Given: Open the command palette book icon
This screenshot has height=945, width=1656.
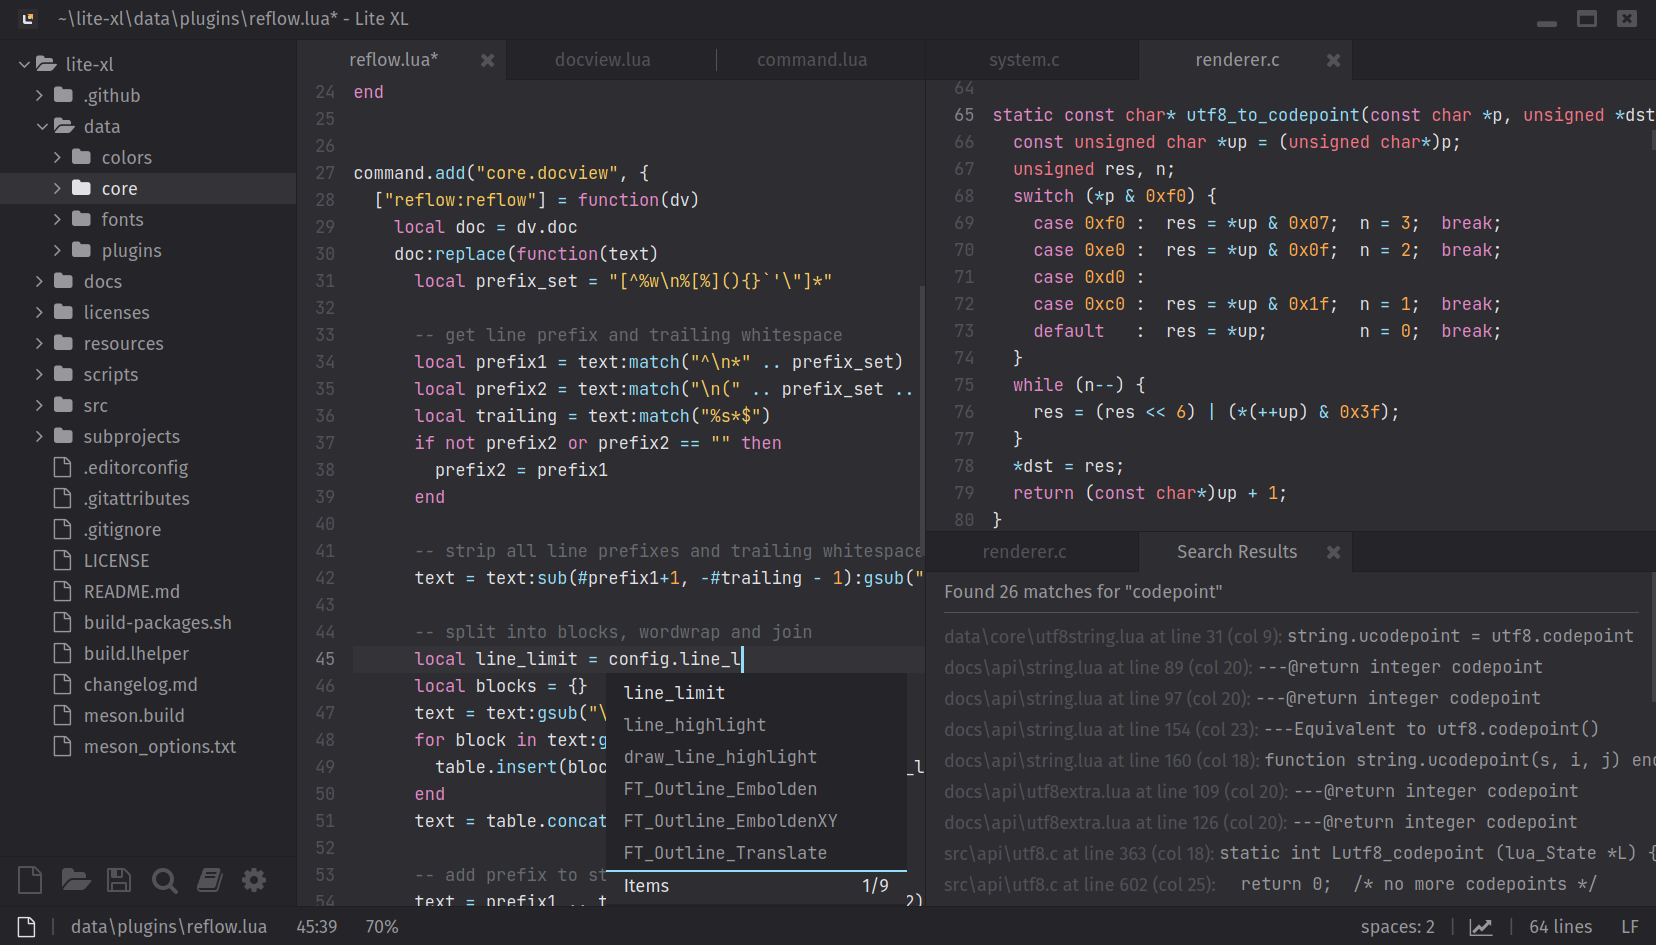Looking at the screenshot, I should click(x=209, y=880).
